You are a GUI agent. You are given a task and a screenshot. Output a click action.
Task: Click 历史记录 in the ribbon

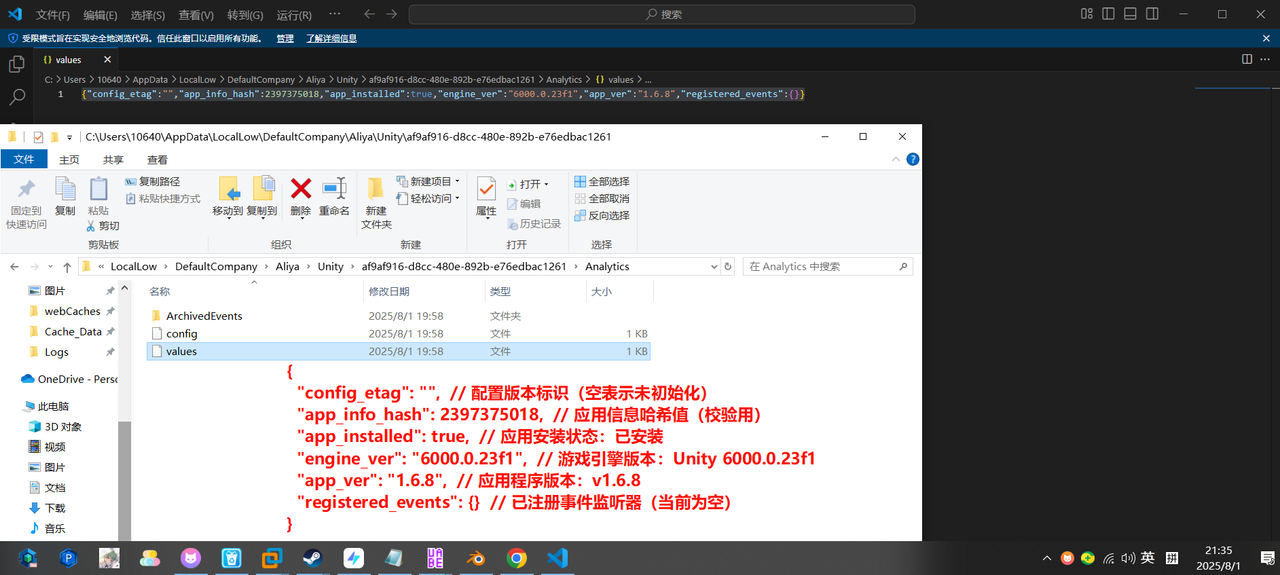click(x=534, y=224)
